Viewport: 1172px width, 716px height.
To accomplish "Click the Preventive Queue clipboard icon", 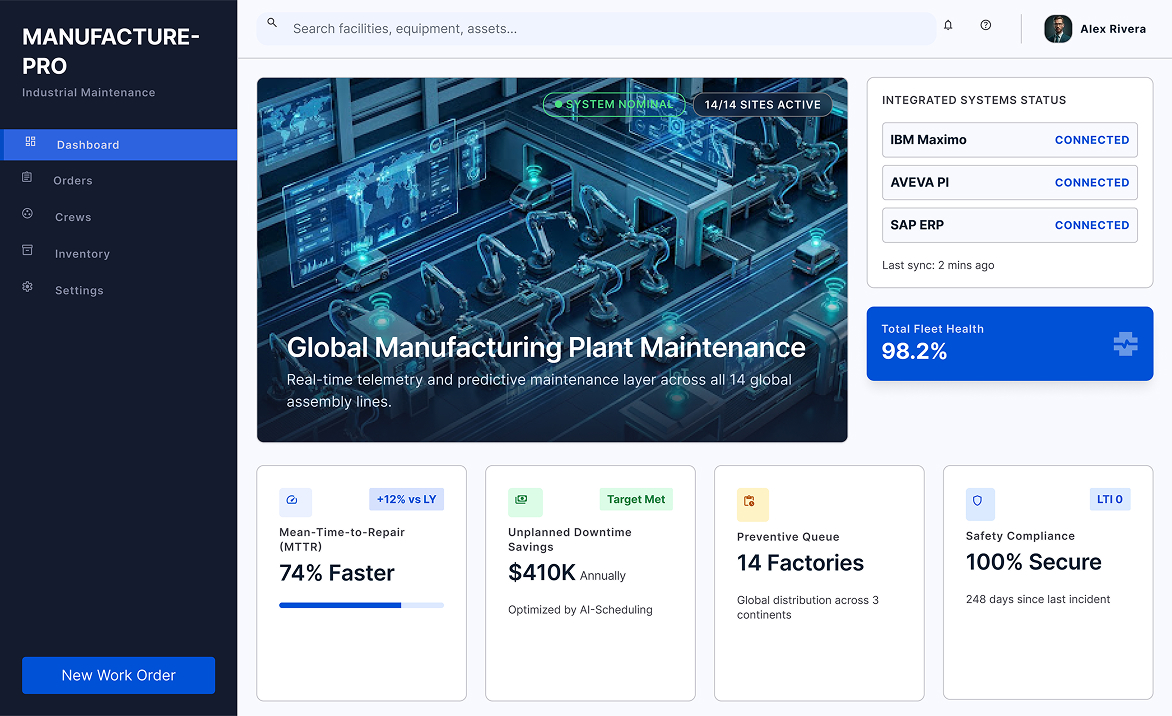I will tap(750, 502).
